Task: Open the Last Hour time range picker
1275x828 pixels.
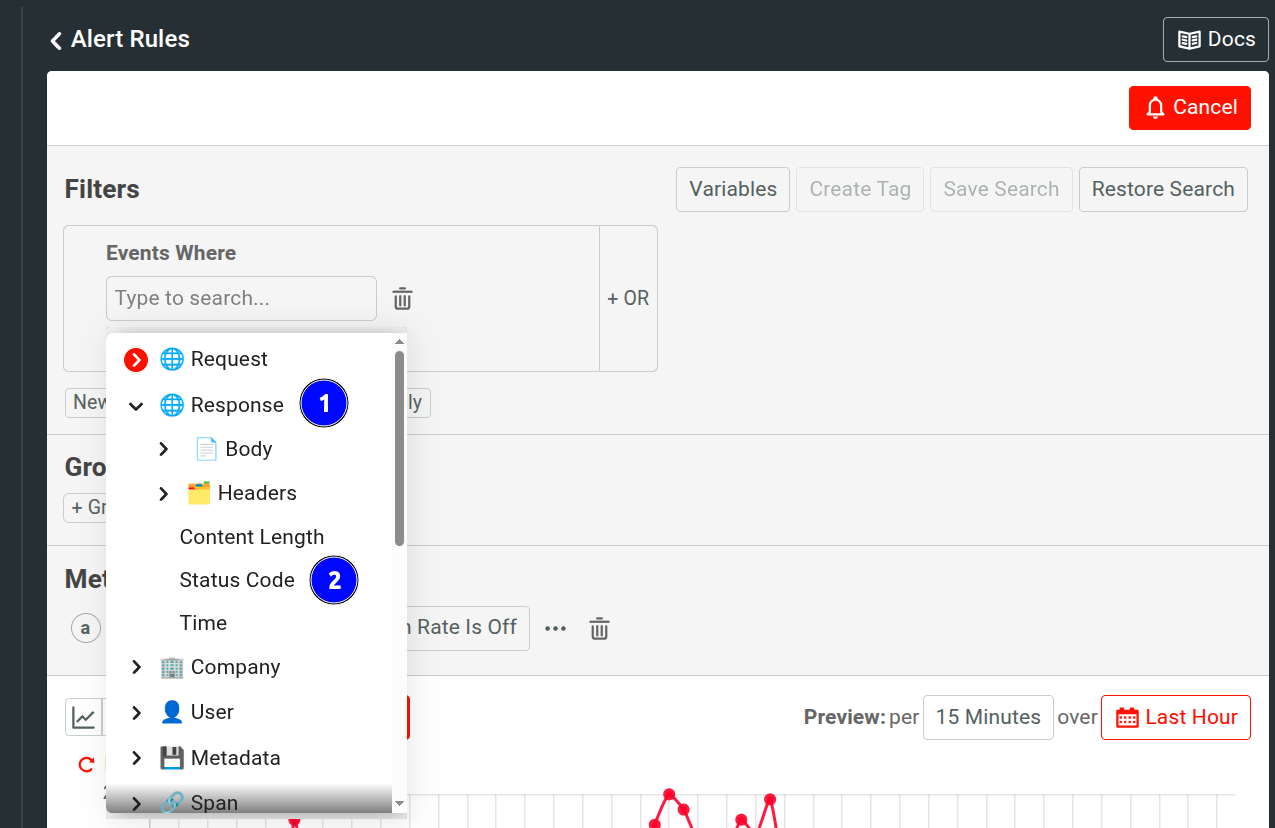Action: (1175, 717)
